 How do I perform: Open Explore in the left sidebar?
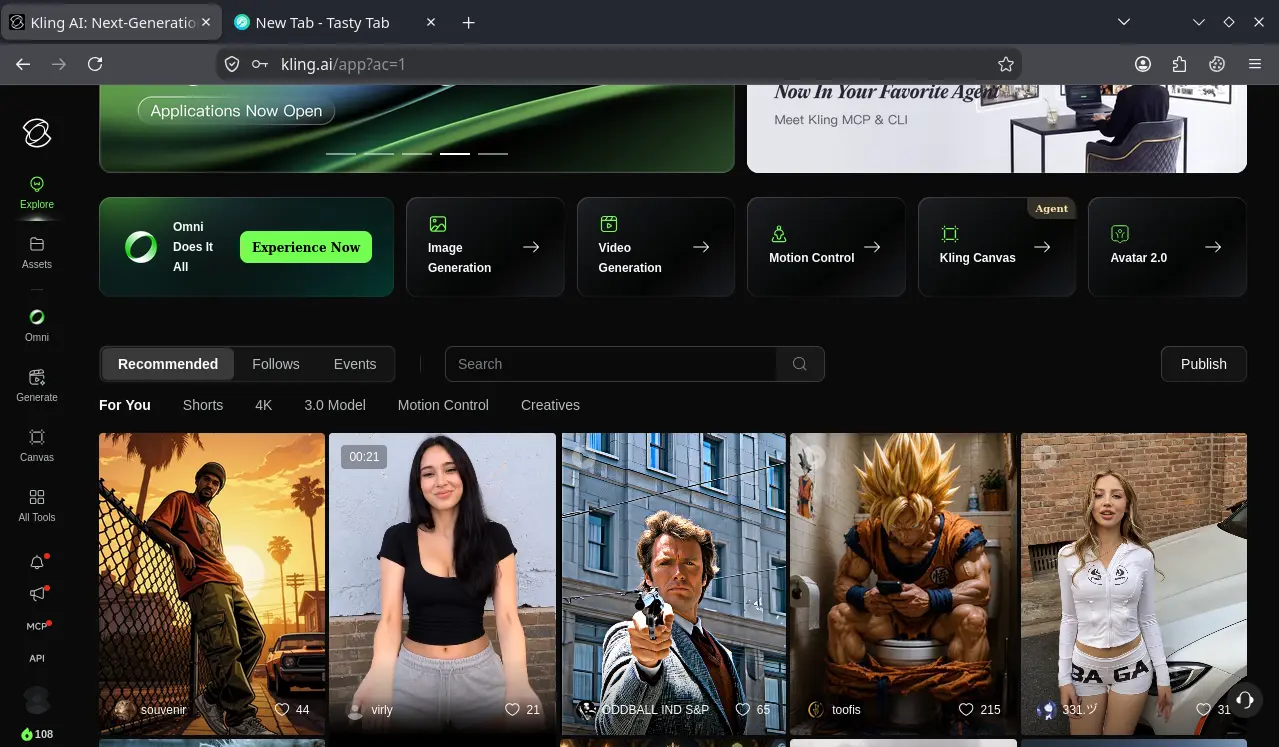click(37, 193)
